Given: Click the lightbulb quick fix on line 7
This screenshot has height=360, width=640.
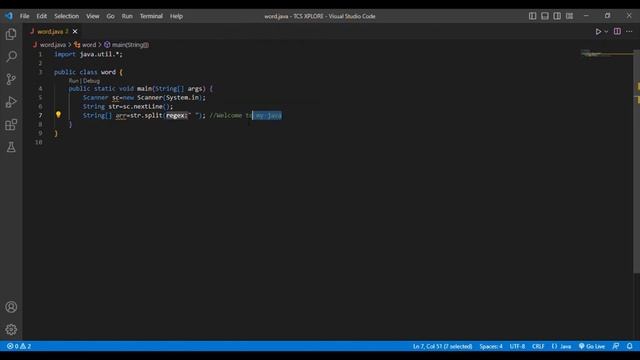Looking at the screenshot, I should point(58,115).
